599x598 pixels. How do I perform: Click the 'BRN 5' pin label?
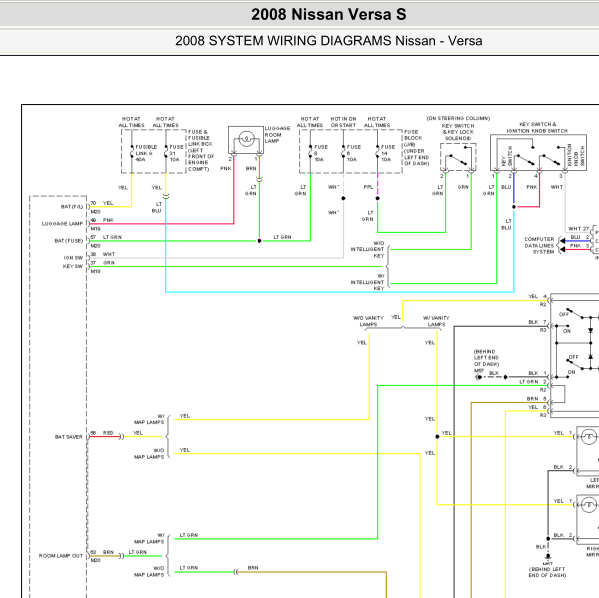536,399
